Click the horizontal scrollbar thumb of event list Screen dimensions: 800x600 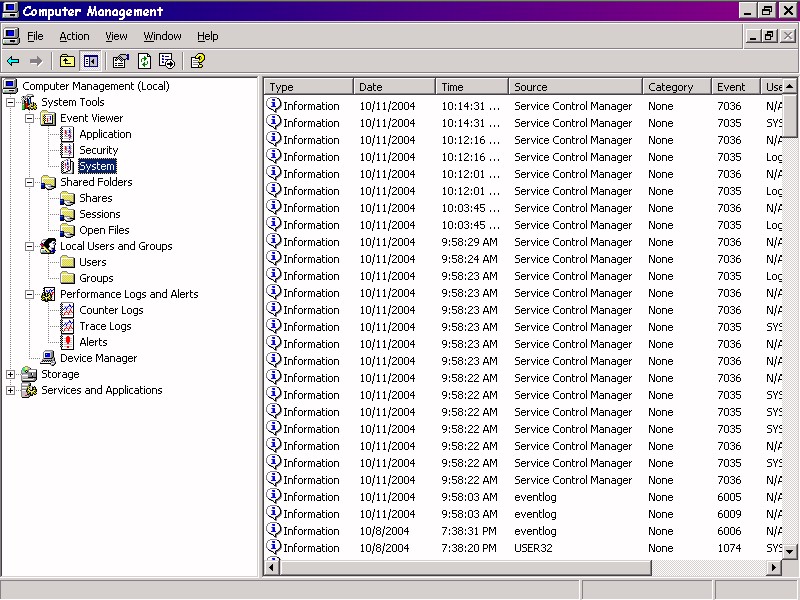[465, 567]
